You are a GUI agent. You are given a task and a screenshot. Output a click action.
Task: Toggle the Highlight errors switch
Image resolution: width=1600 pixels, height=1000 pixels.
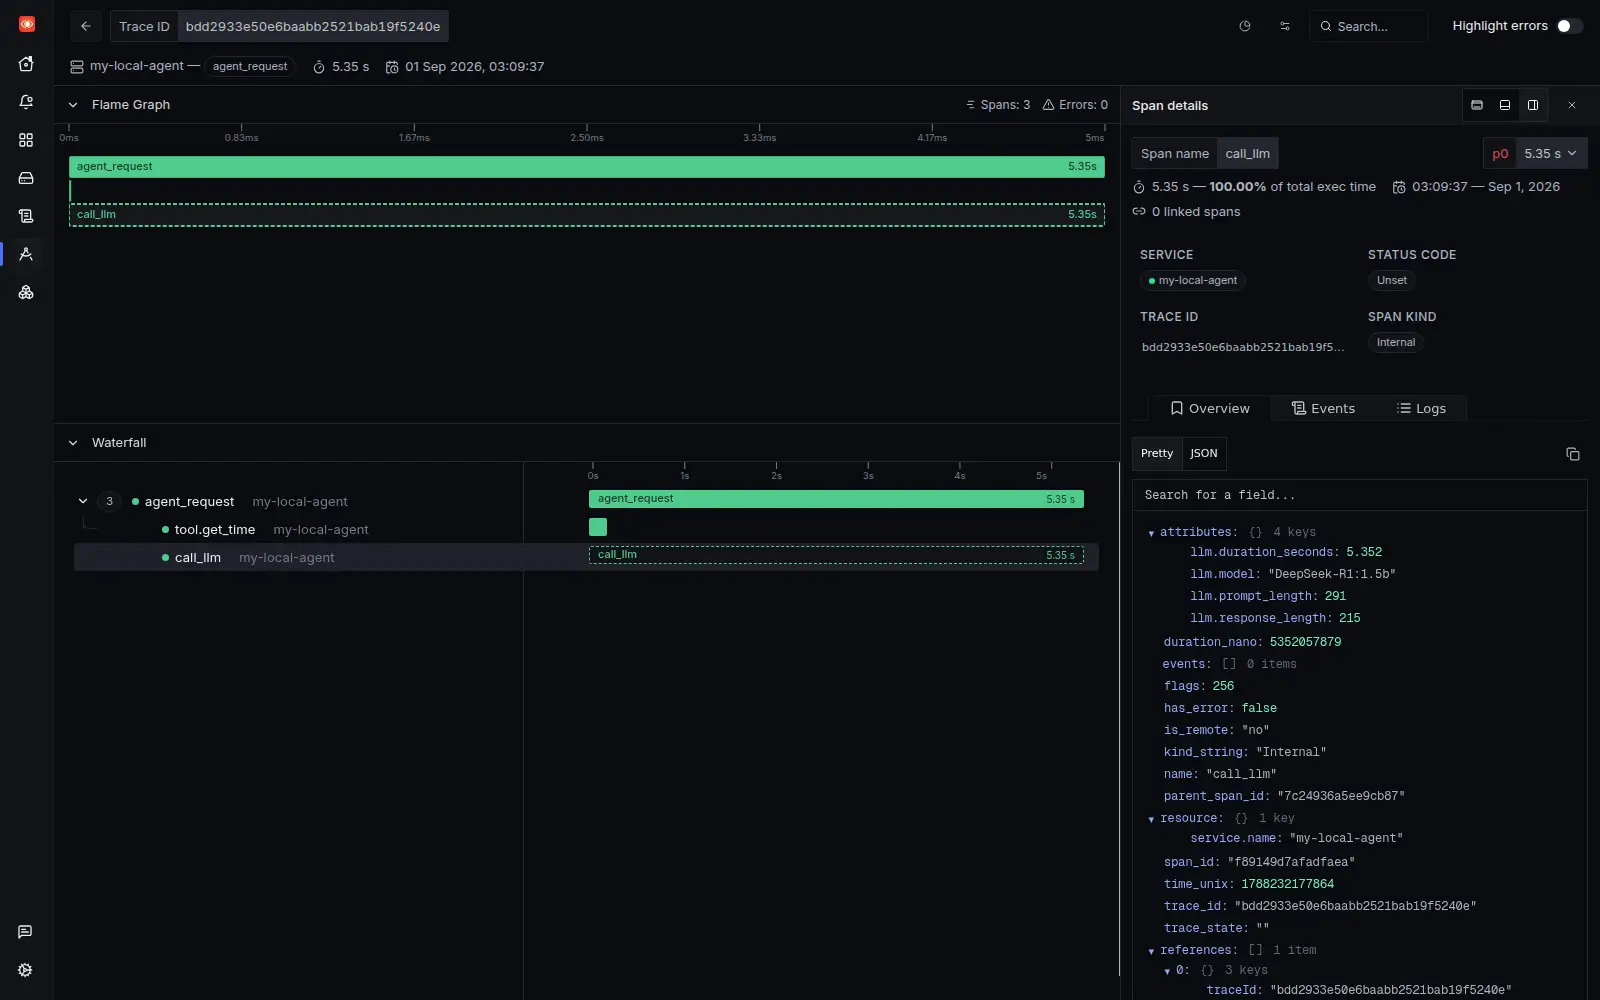pos(1569,26)
